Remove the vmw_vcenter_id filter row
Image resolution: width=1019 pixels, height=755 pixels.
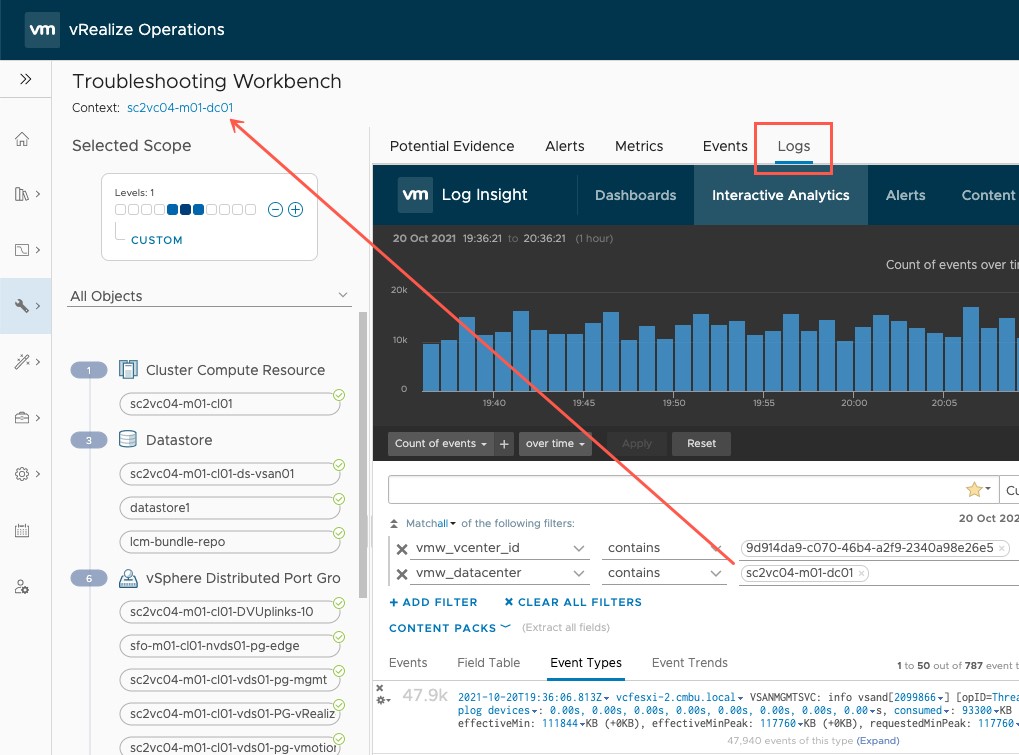tap(402, 549)
